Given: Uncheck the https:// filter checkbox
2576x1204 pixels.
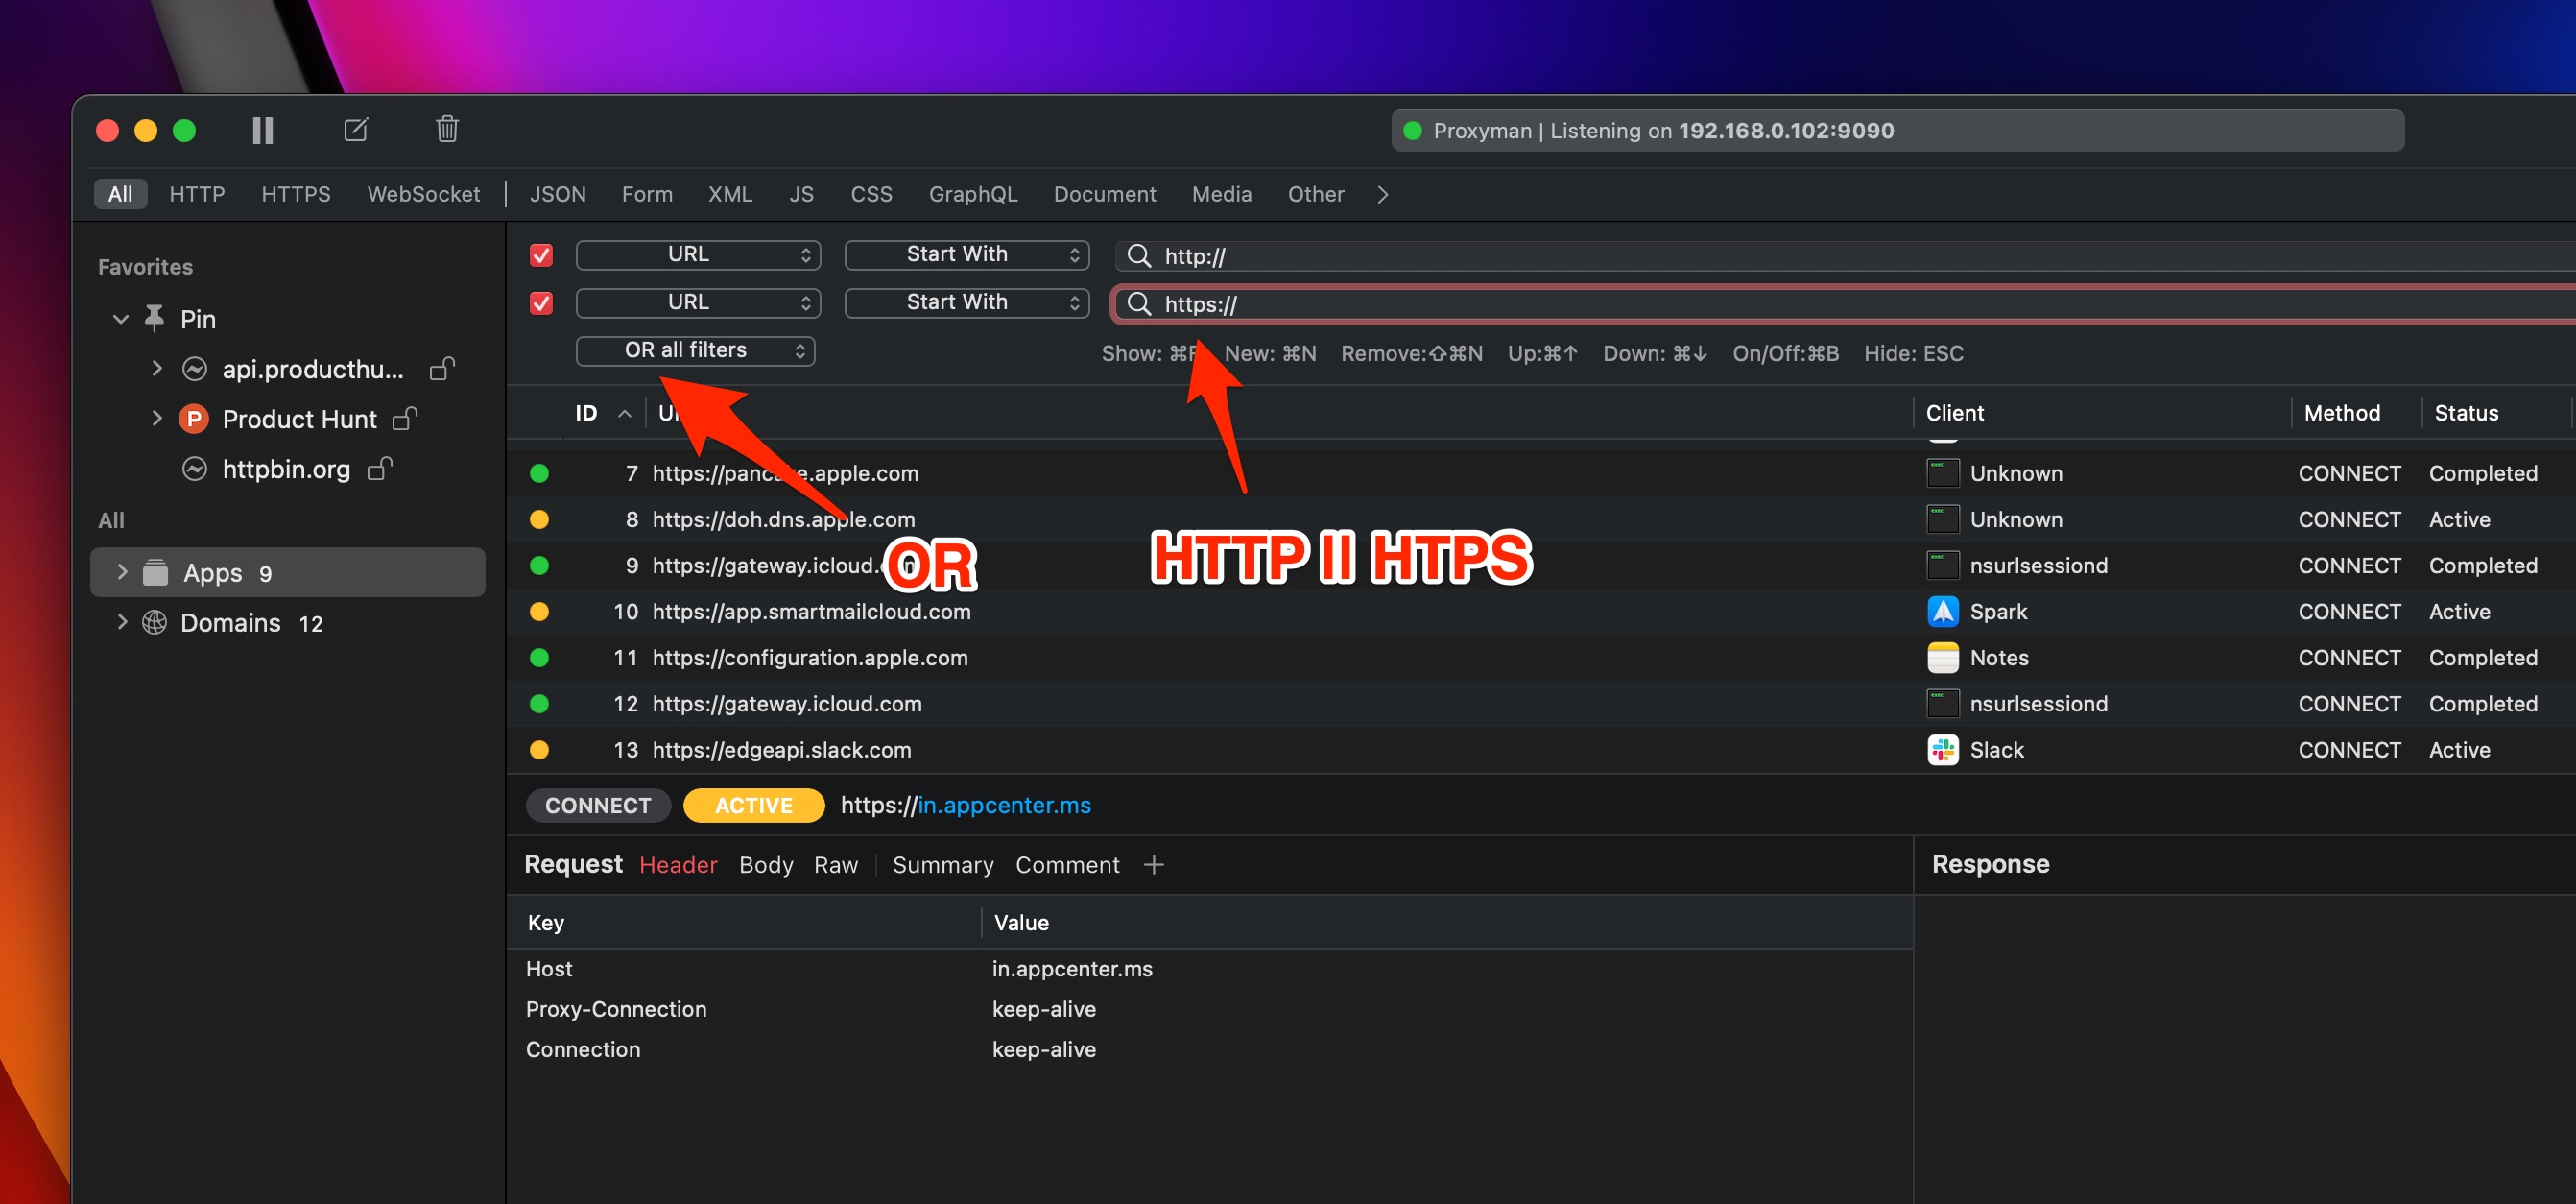Looking at the screenshot, I should 540,303.
